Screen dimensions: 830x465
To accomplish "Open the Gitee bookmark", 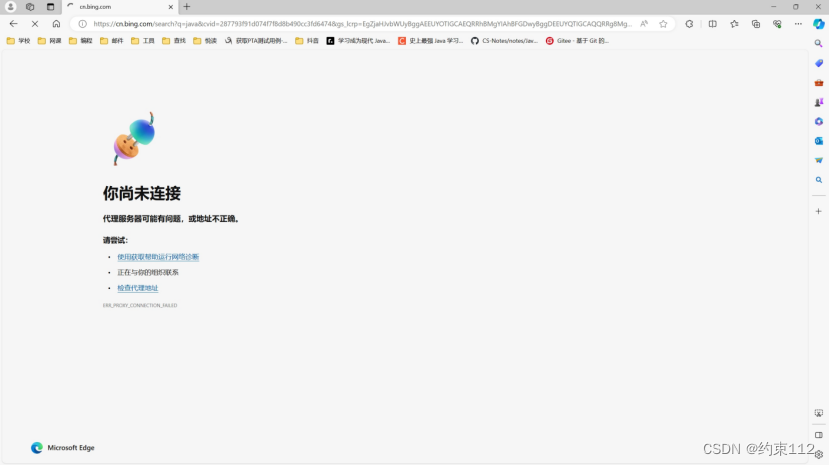I will coord(578,41).
